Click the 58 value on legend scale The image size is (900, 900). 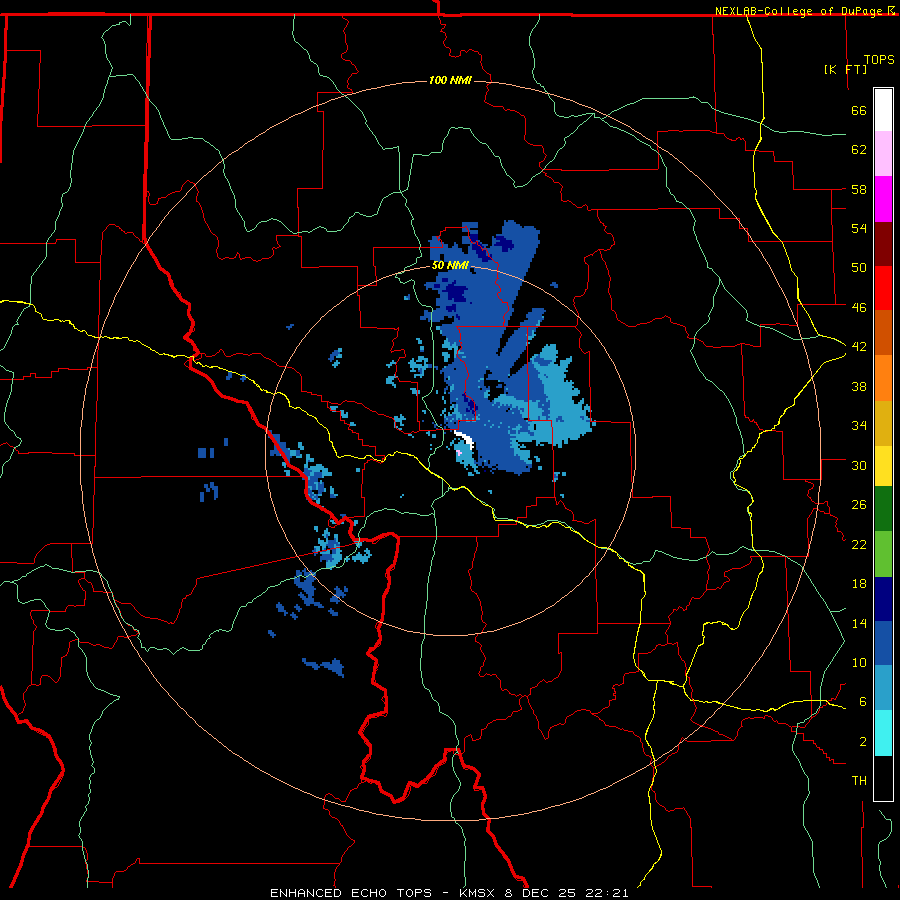(x=859, y=189)
